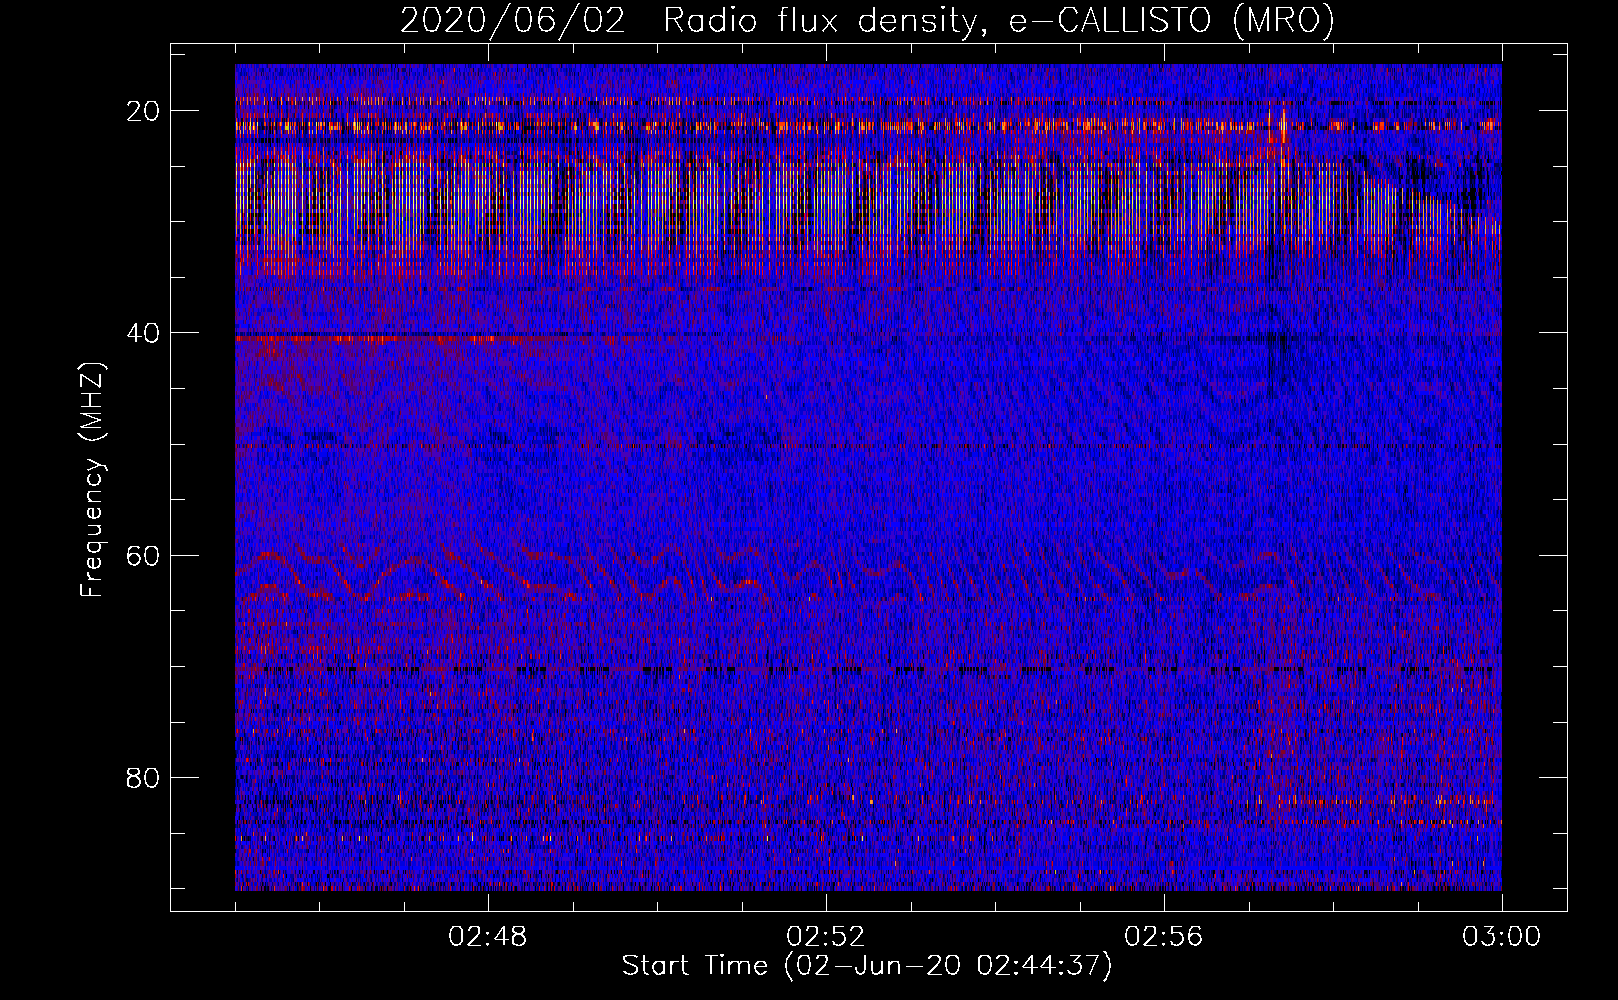Click the 60 frequency tick label

(143, 555)
